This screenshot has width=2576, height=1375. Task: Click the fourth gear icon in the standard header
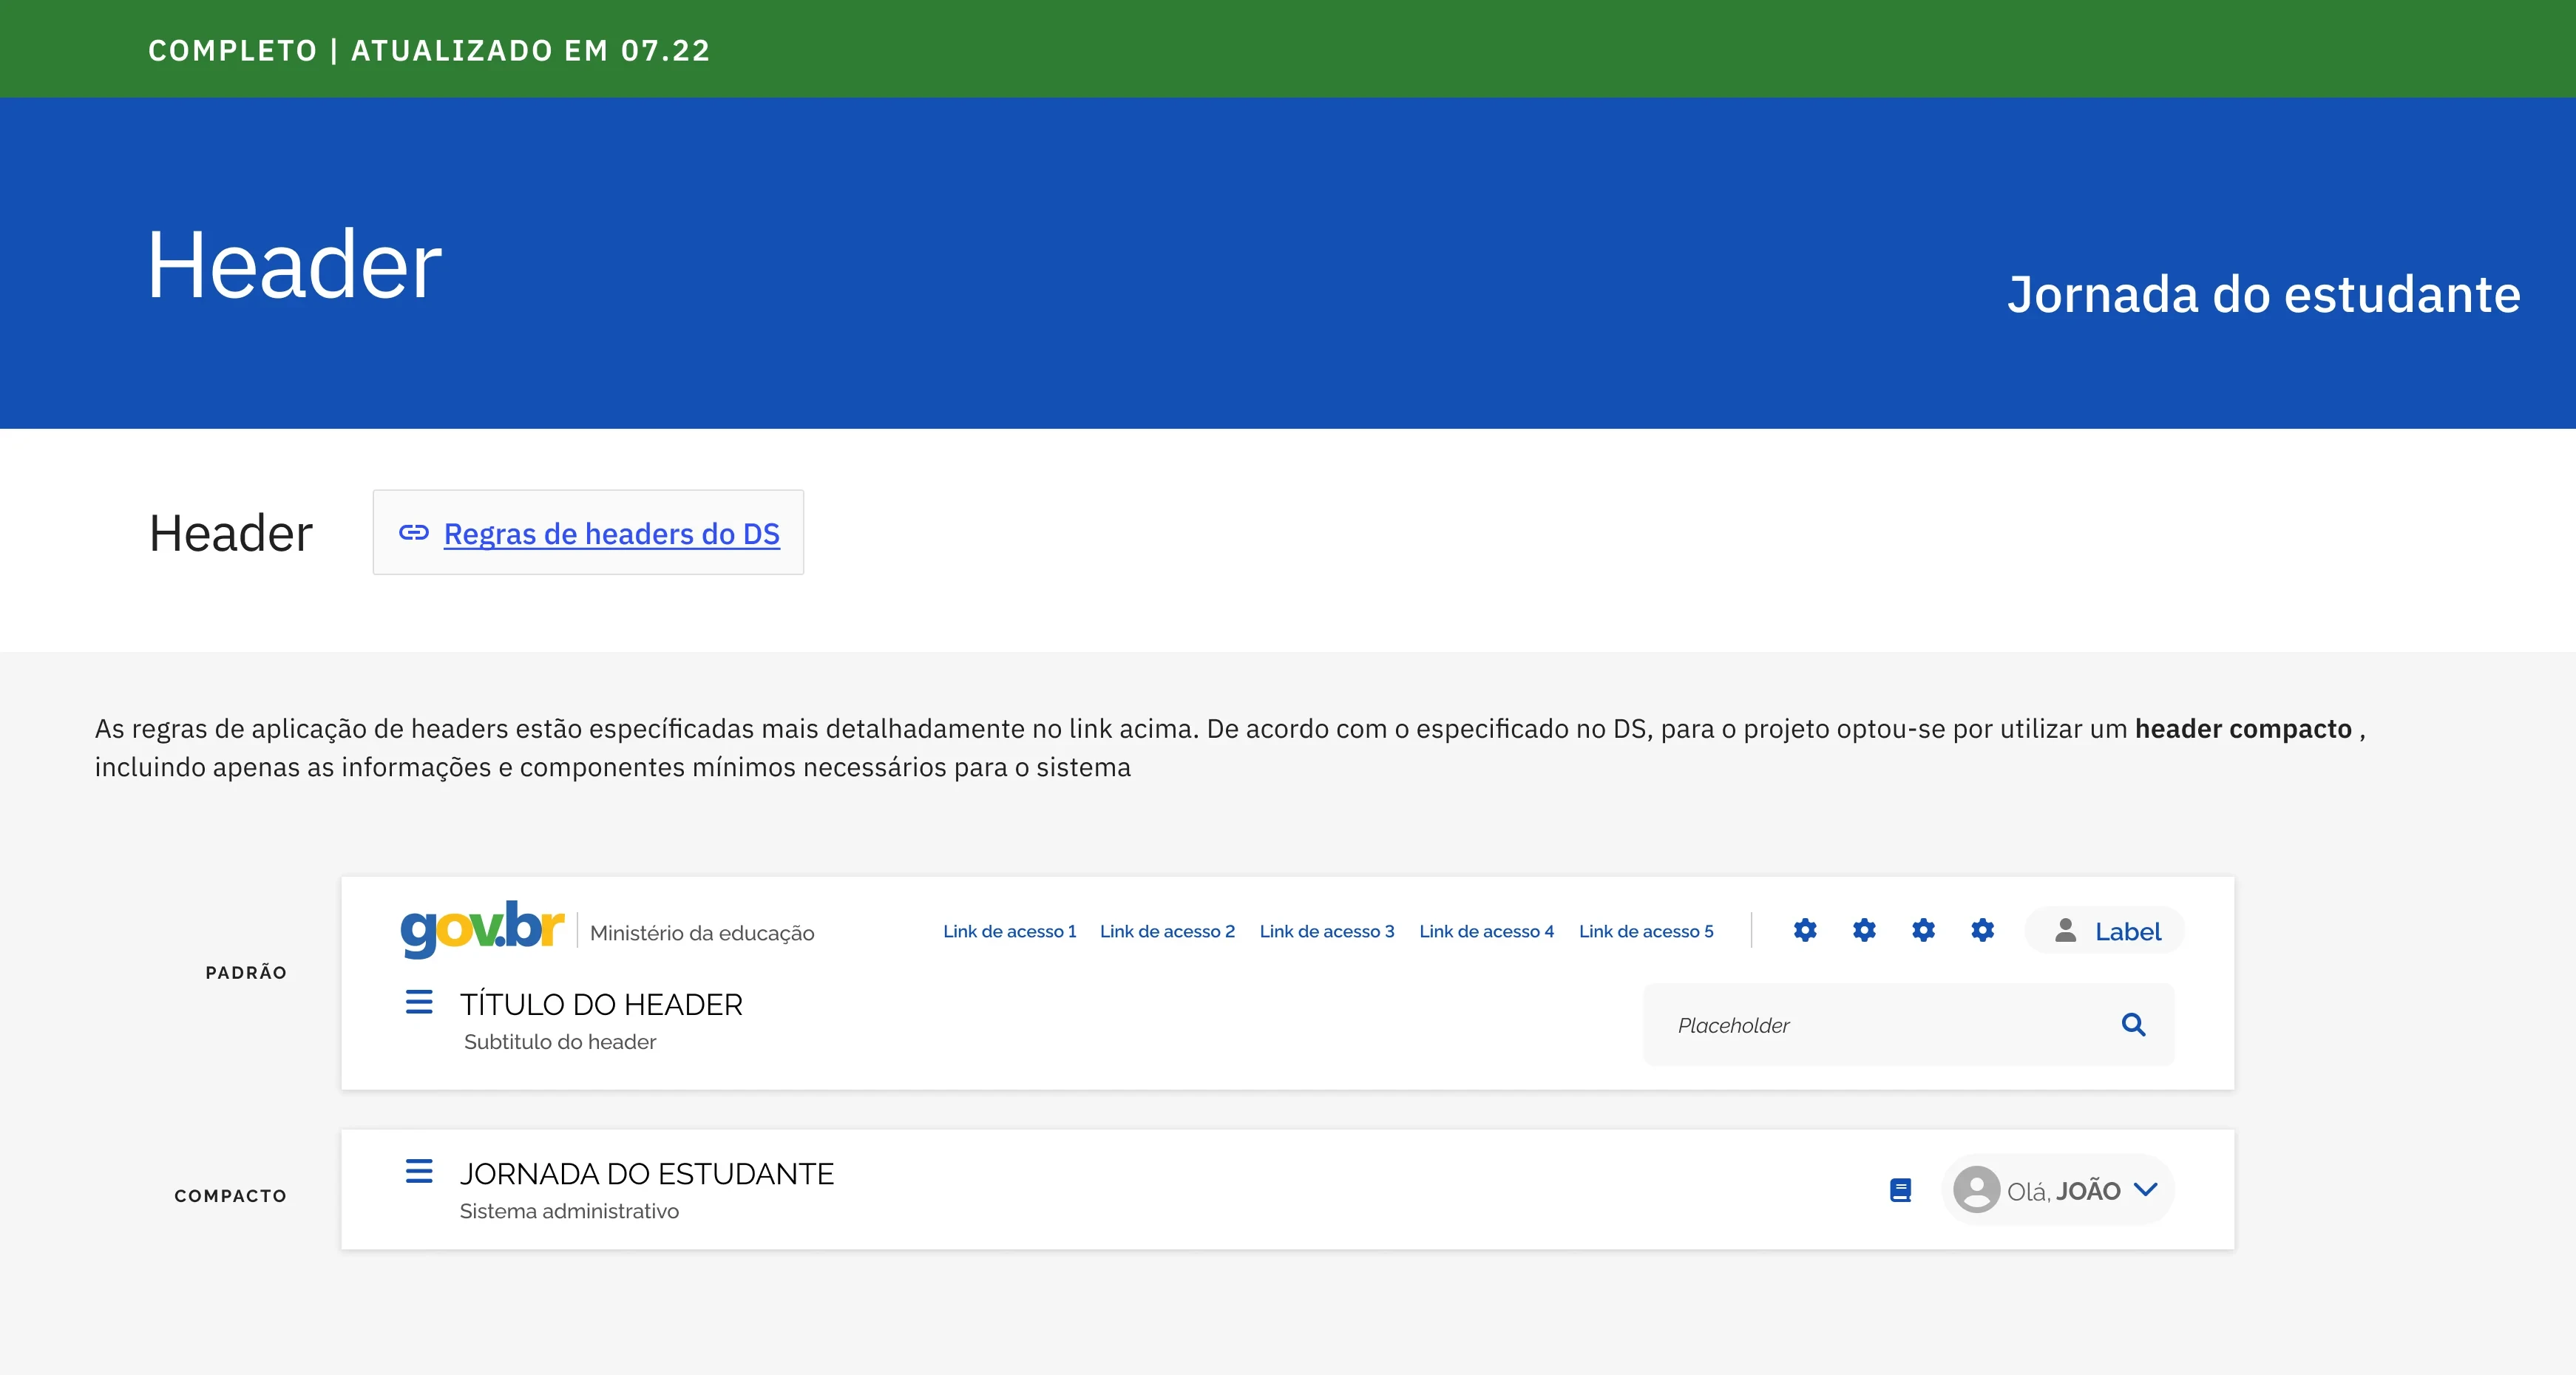click(x=1982, y=930)
